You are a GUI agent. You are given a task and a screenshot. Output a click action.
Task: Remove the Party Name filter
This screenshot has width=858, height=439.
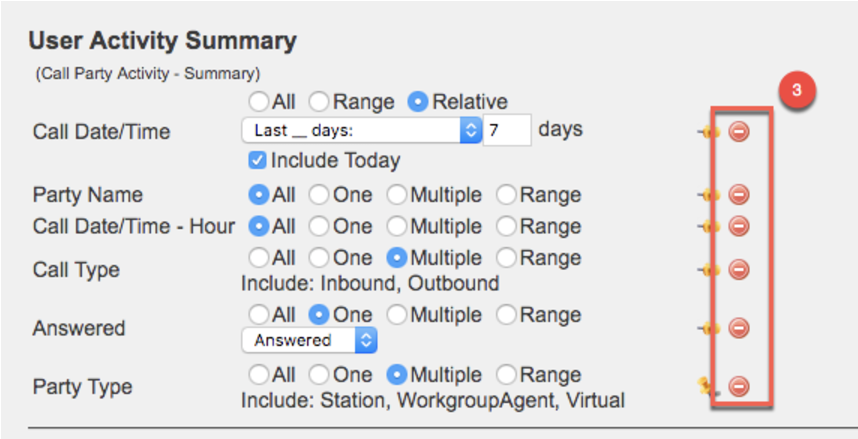pos(739,195)
